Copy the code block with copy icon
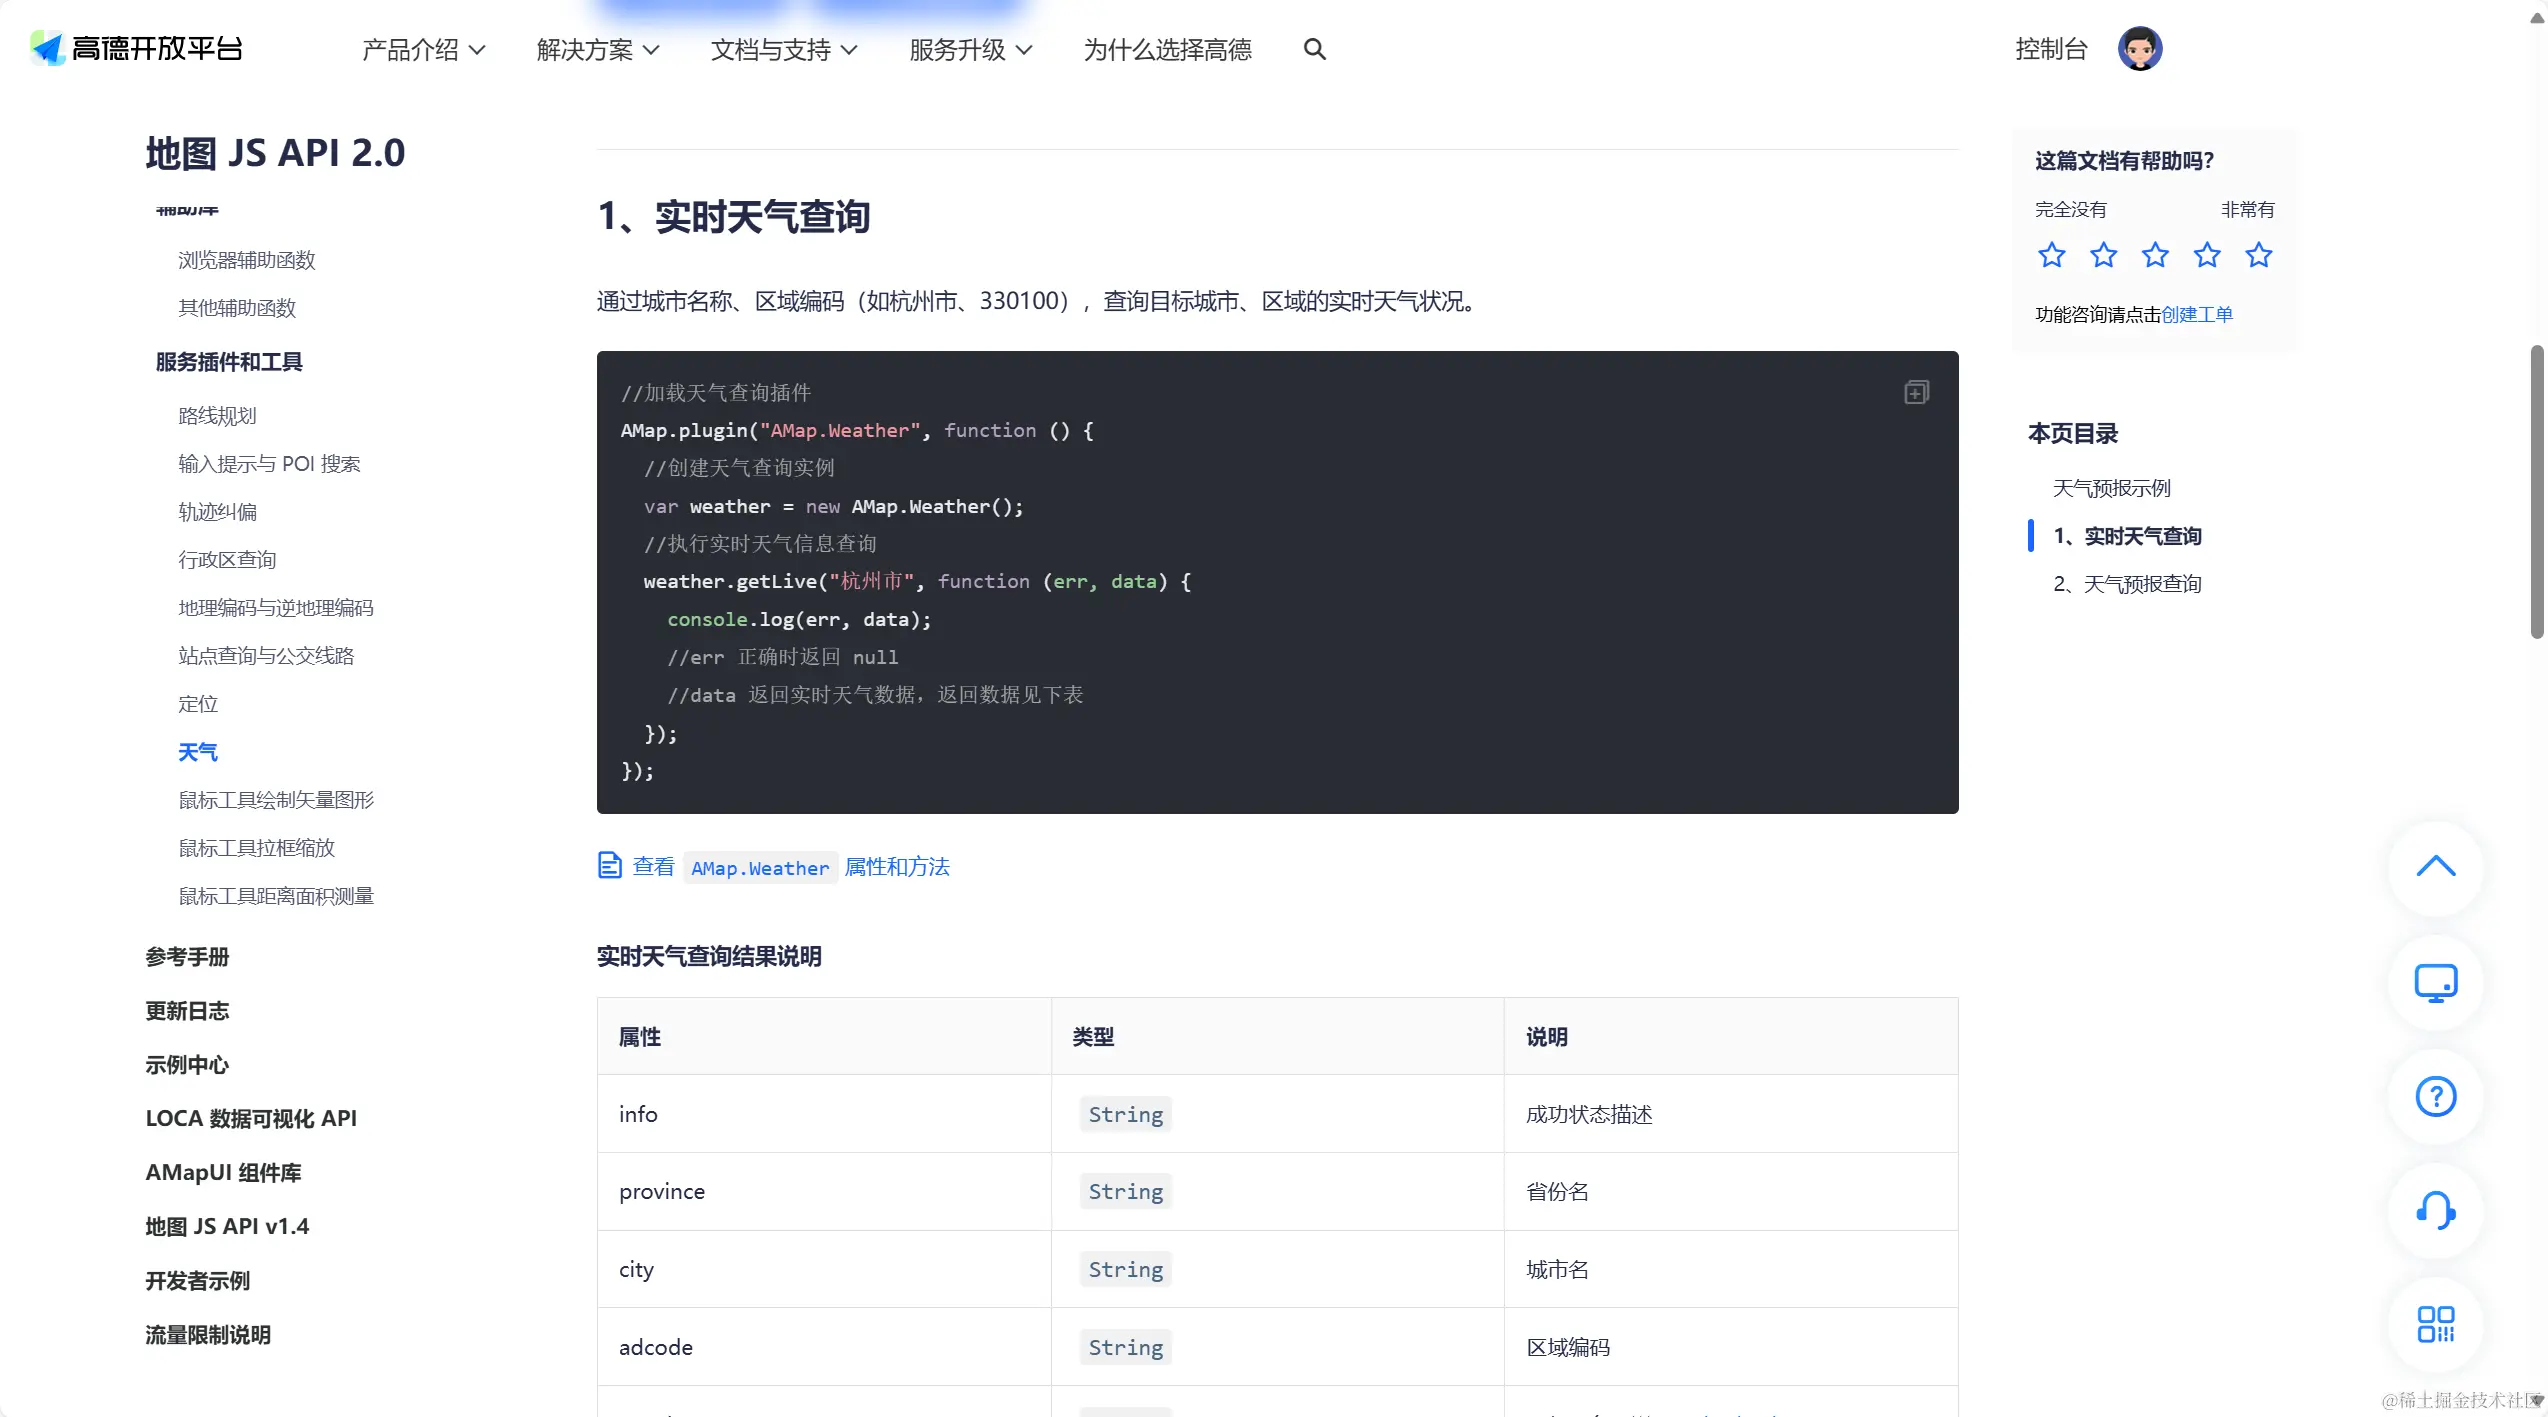Screen dimensions: 2548x1417 (x=1916, y=392)
